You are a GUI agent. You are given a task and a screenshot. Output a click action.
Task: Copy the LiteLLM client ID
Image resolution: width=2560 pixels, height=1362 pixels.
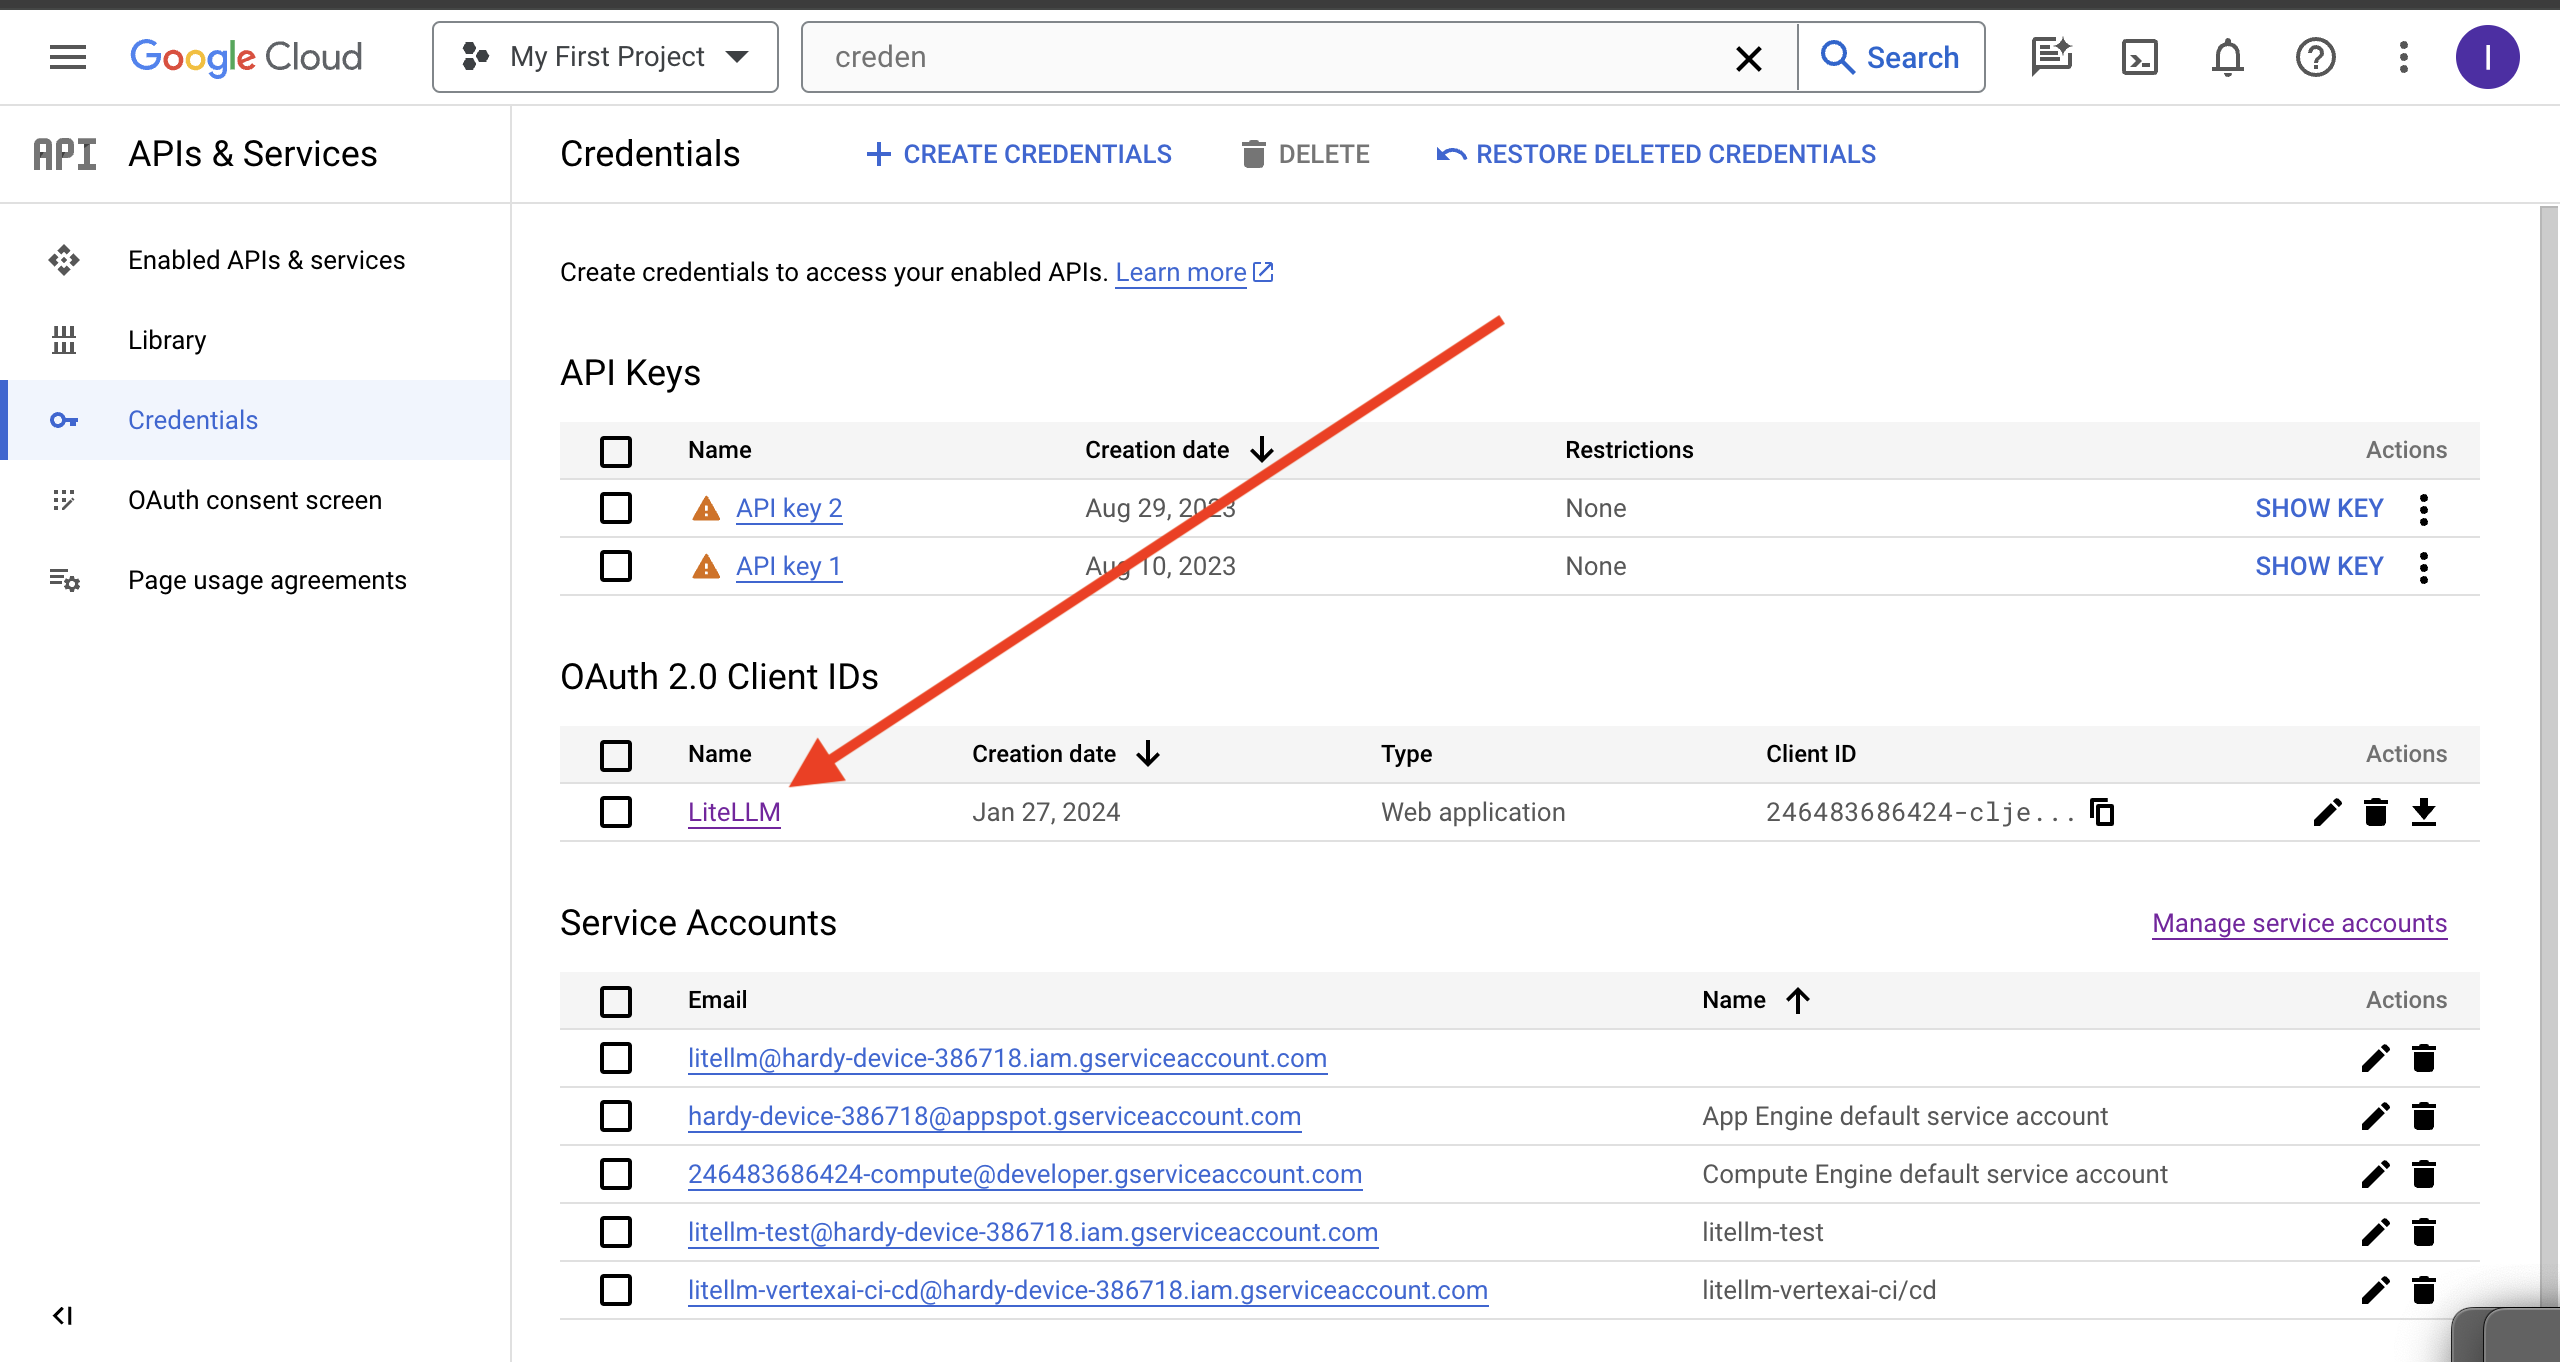click(x=2102, y=812)
